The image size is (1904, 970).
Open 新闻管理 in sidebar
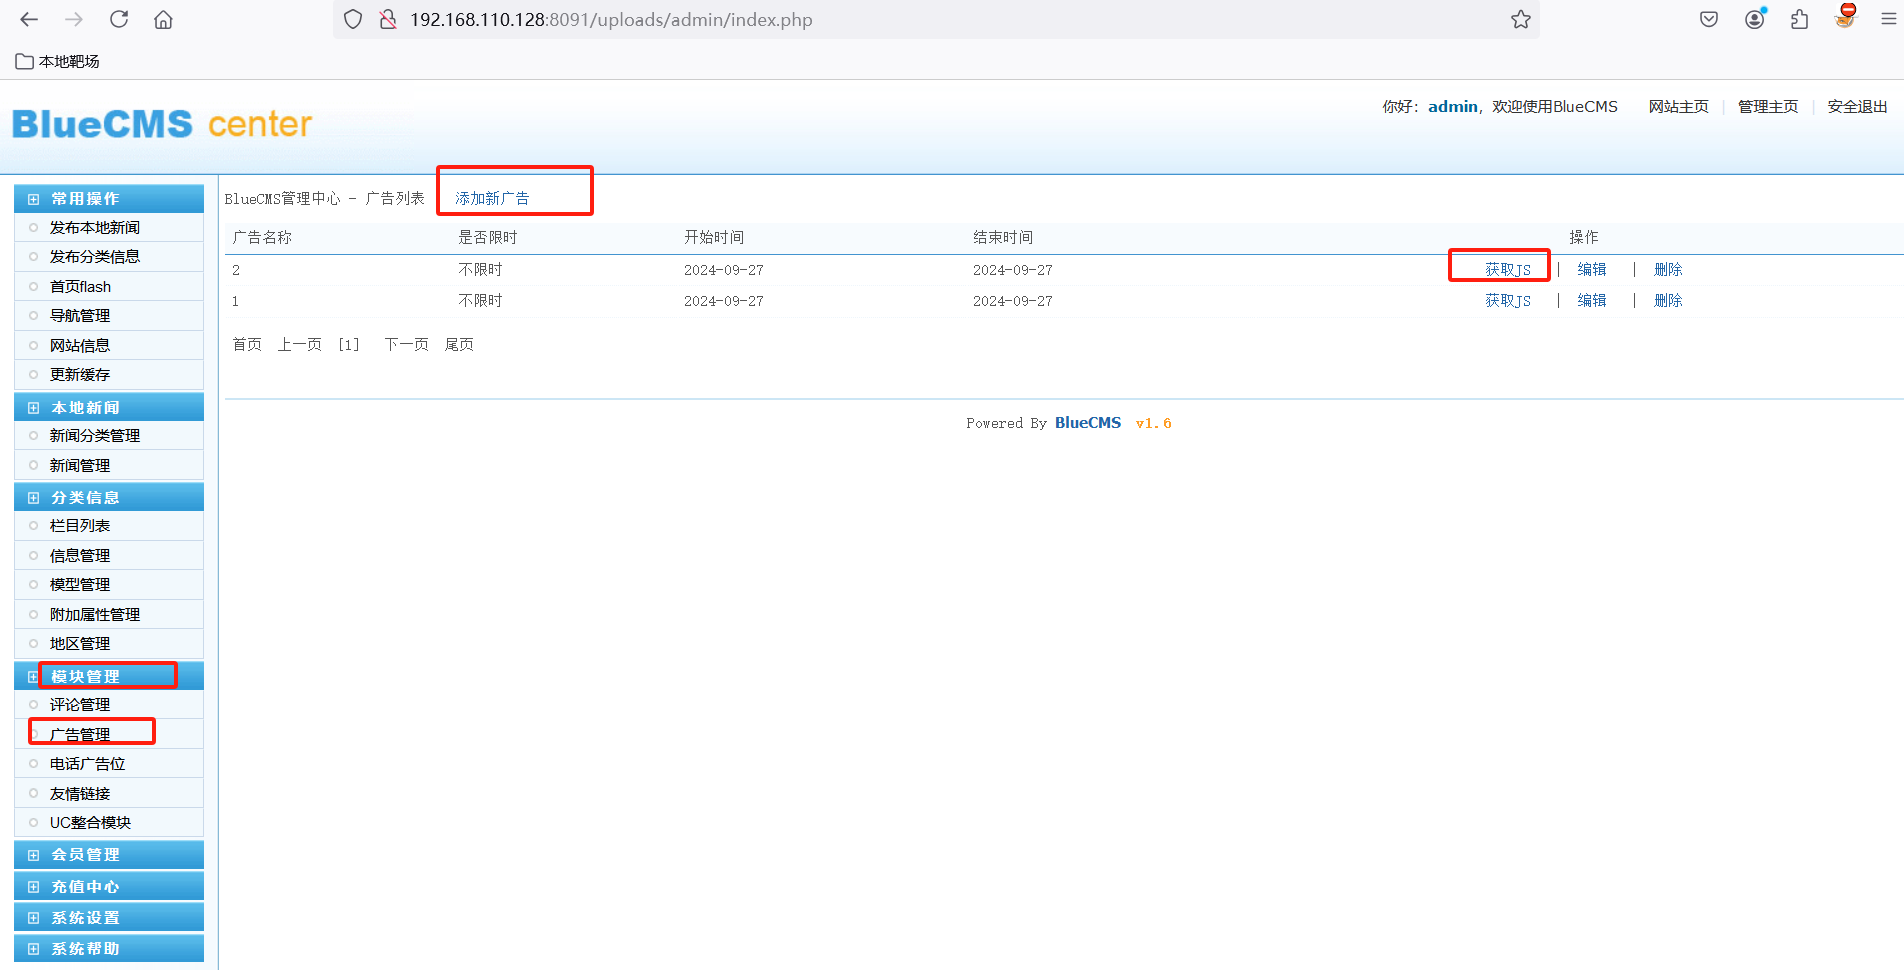(x=80, y=466)
